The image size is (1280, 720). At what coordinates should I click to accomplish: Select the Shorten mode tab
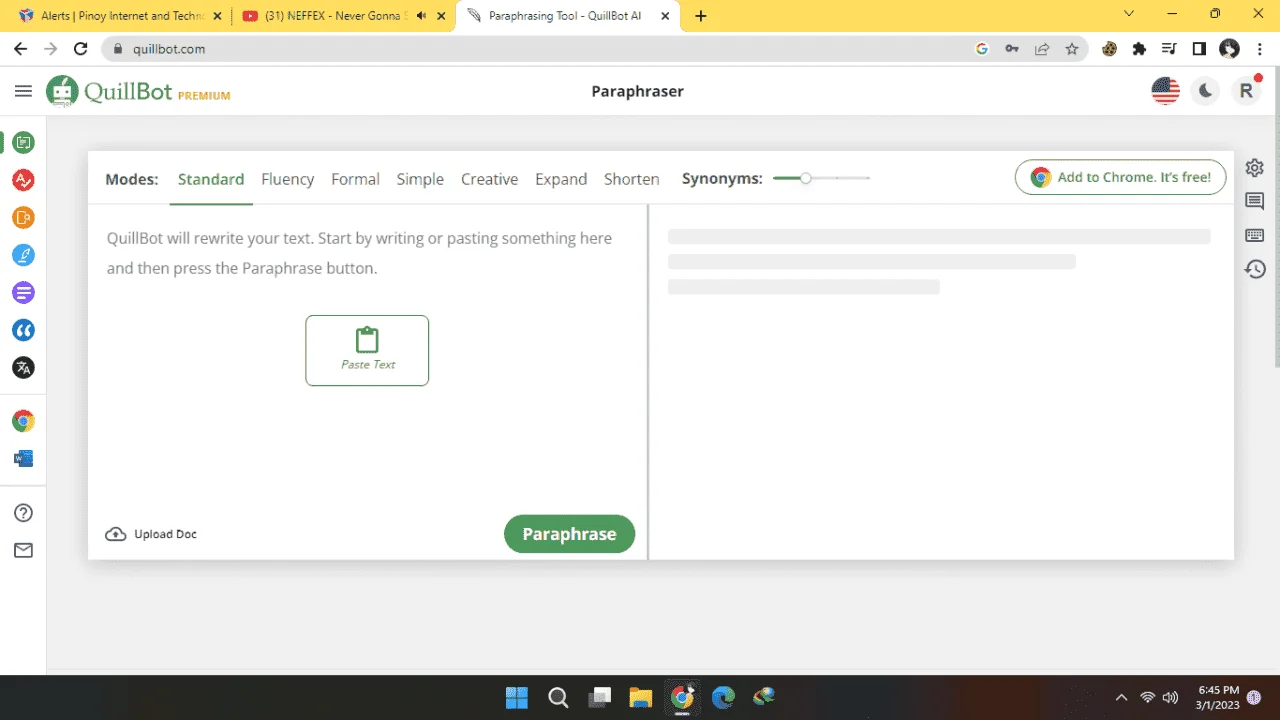tap(632, 179)
